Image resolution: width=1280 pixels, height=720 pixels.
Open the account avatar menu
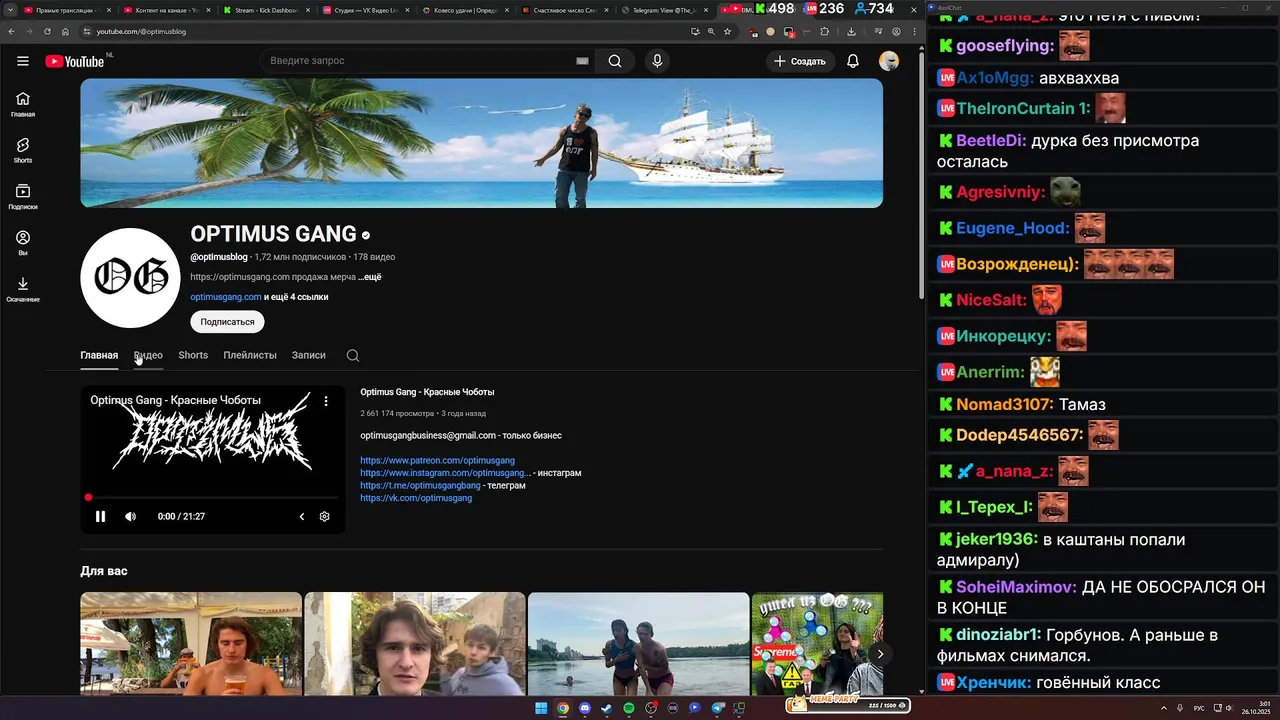pyautogui.click(x=889, y=61)
